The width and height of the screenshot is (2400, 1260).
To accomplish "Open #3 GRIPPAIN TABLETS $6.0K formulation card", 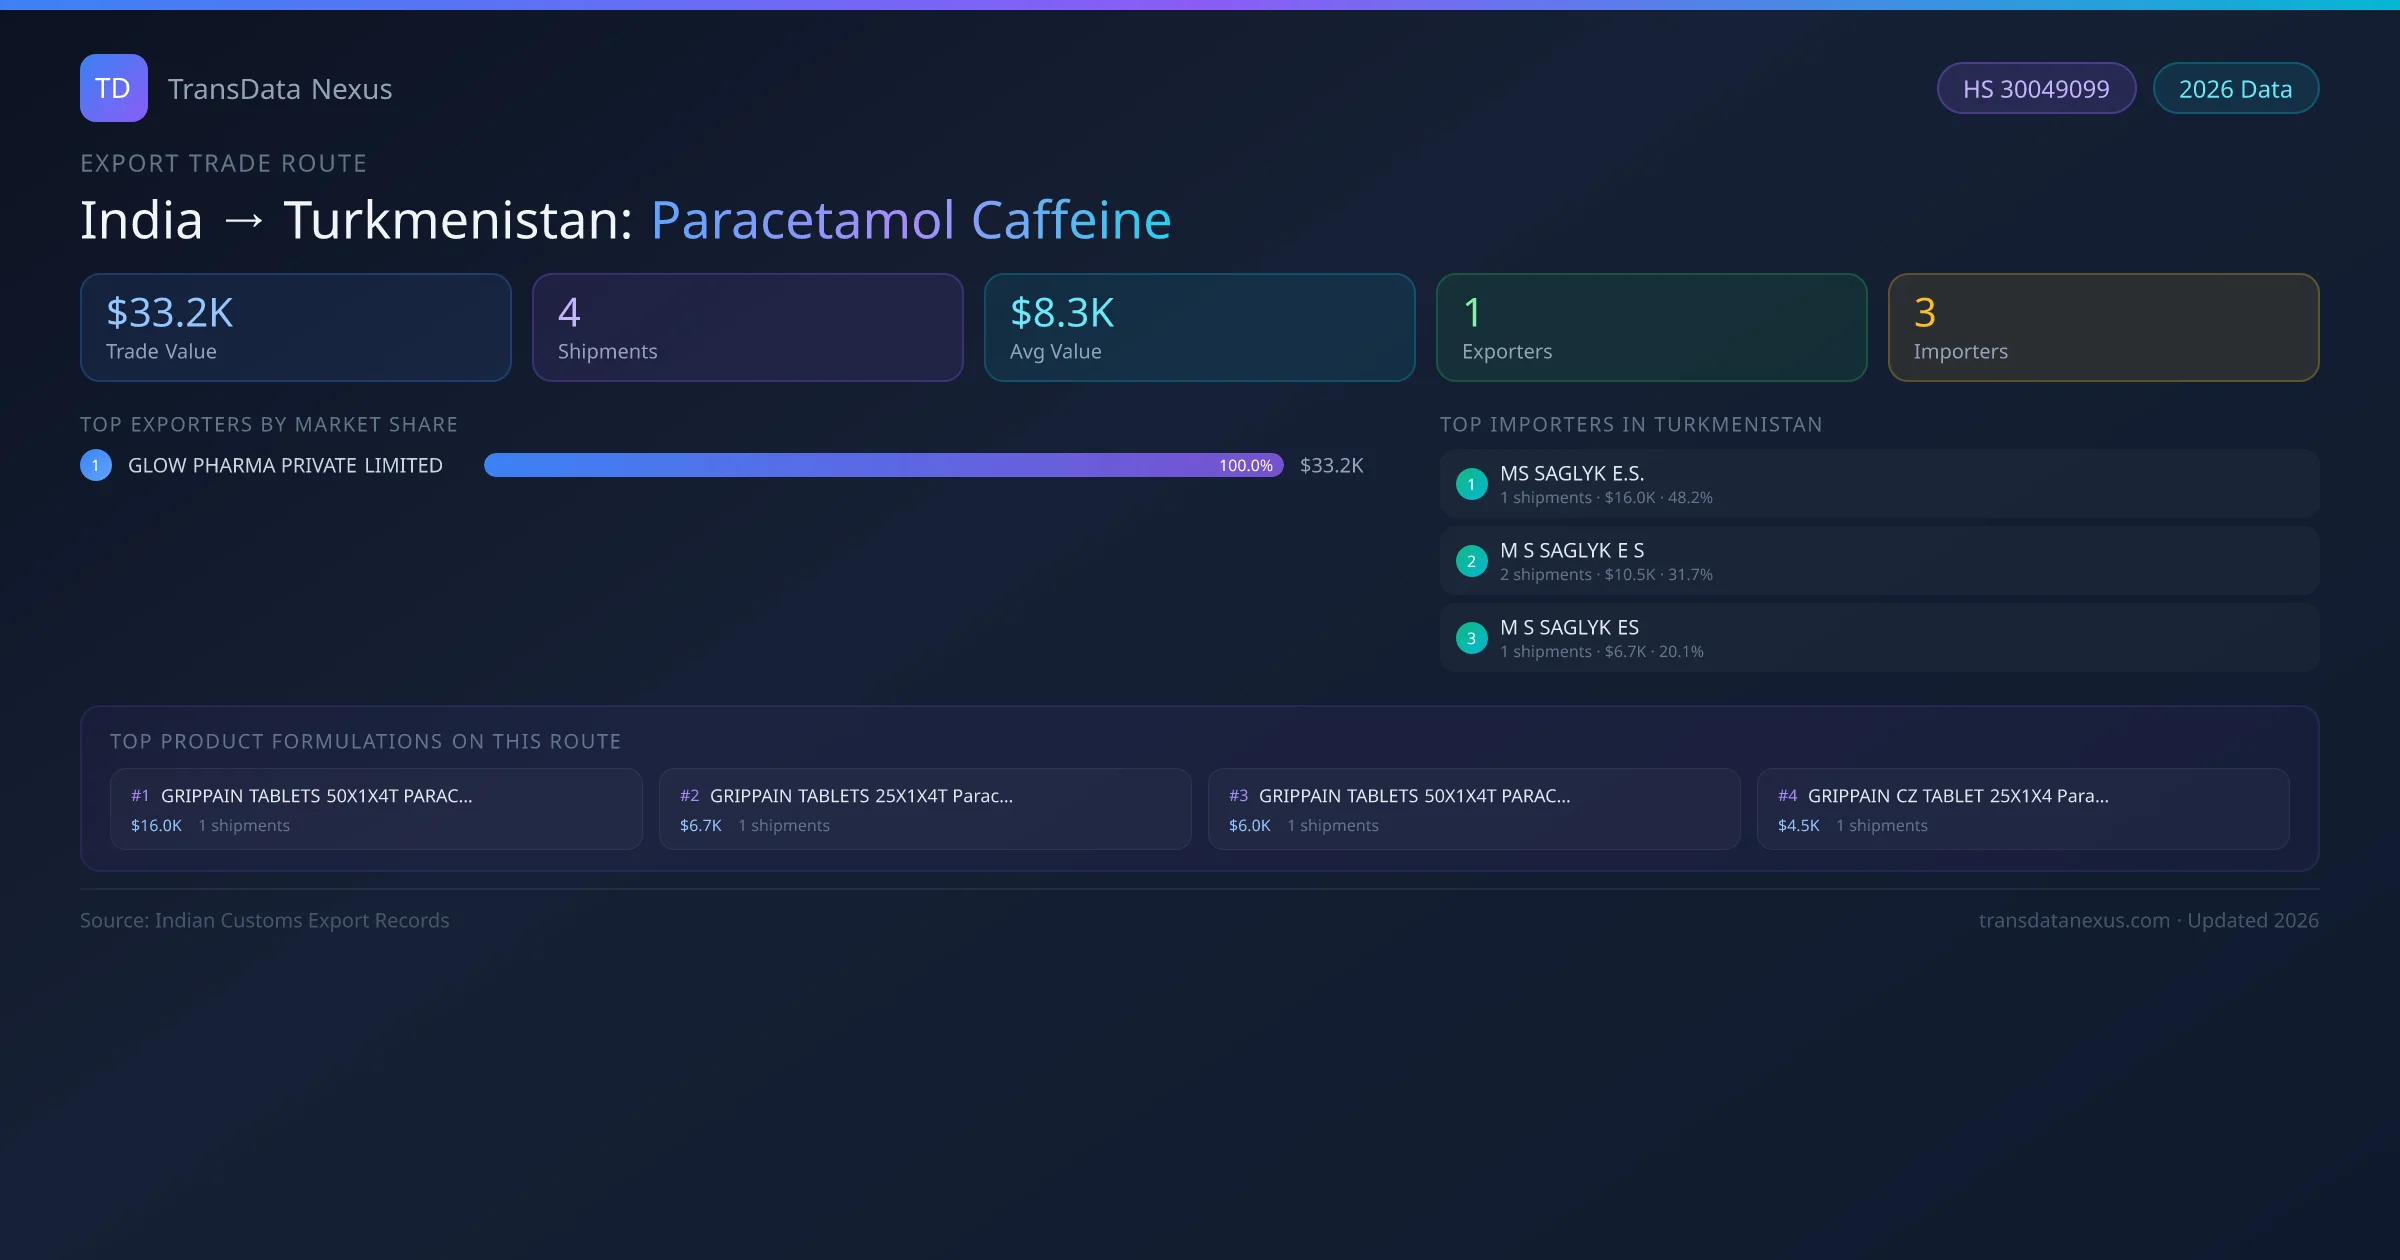I will tap(1474, 809).
